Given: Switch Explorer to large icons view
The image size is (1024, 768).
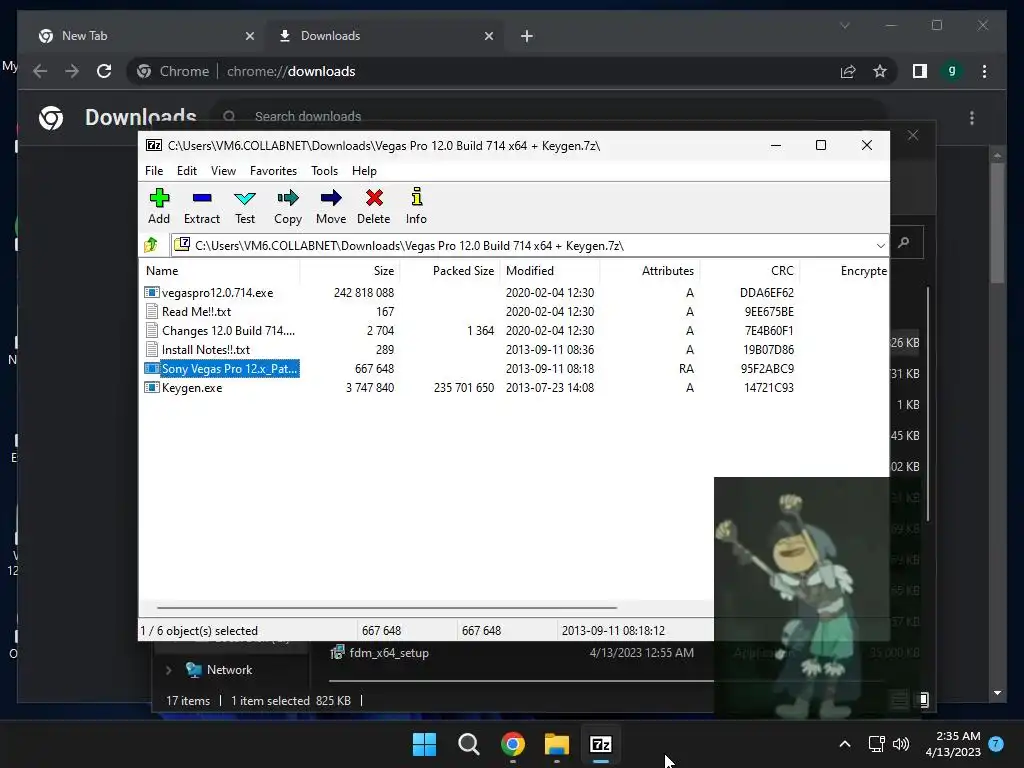Looking at the screenshot, I should [x=923, y=700].
